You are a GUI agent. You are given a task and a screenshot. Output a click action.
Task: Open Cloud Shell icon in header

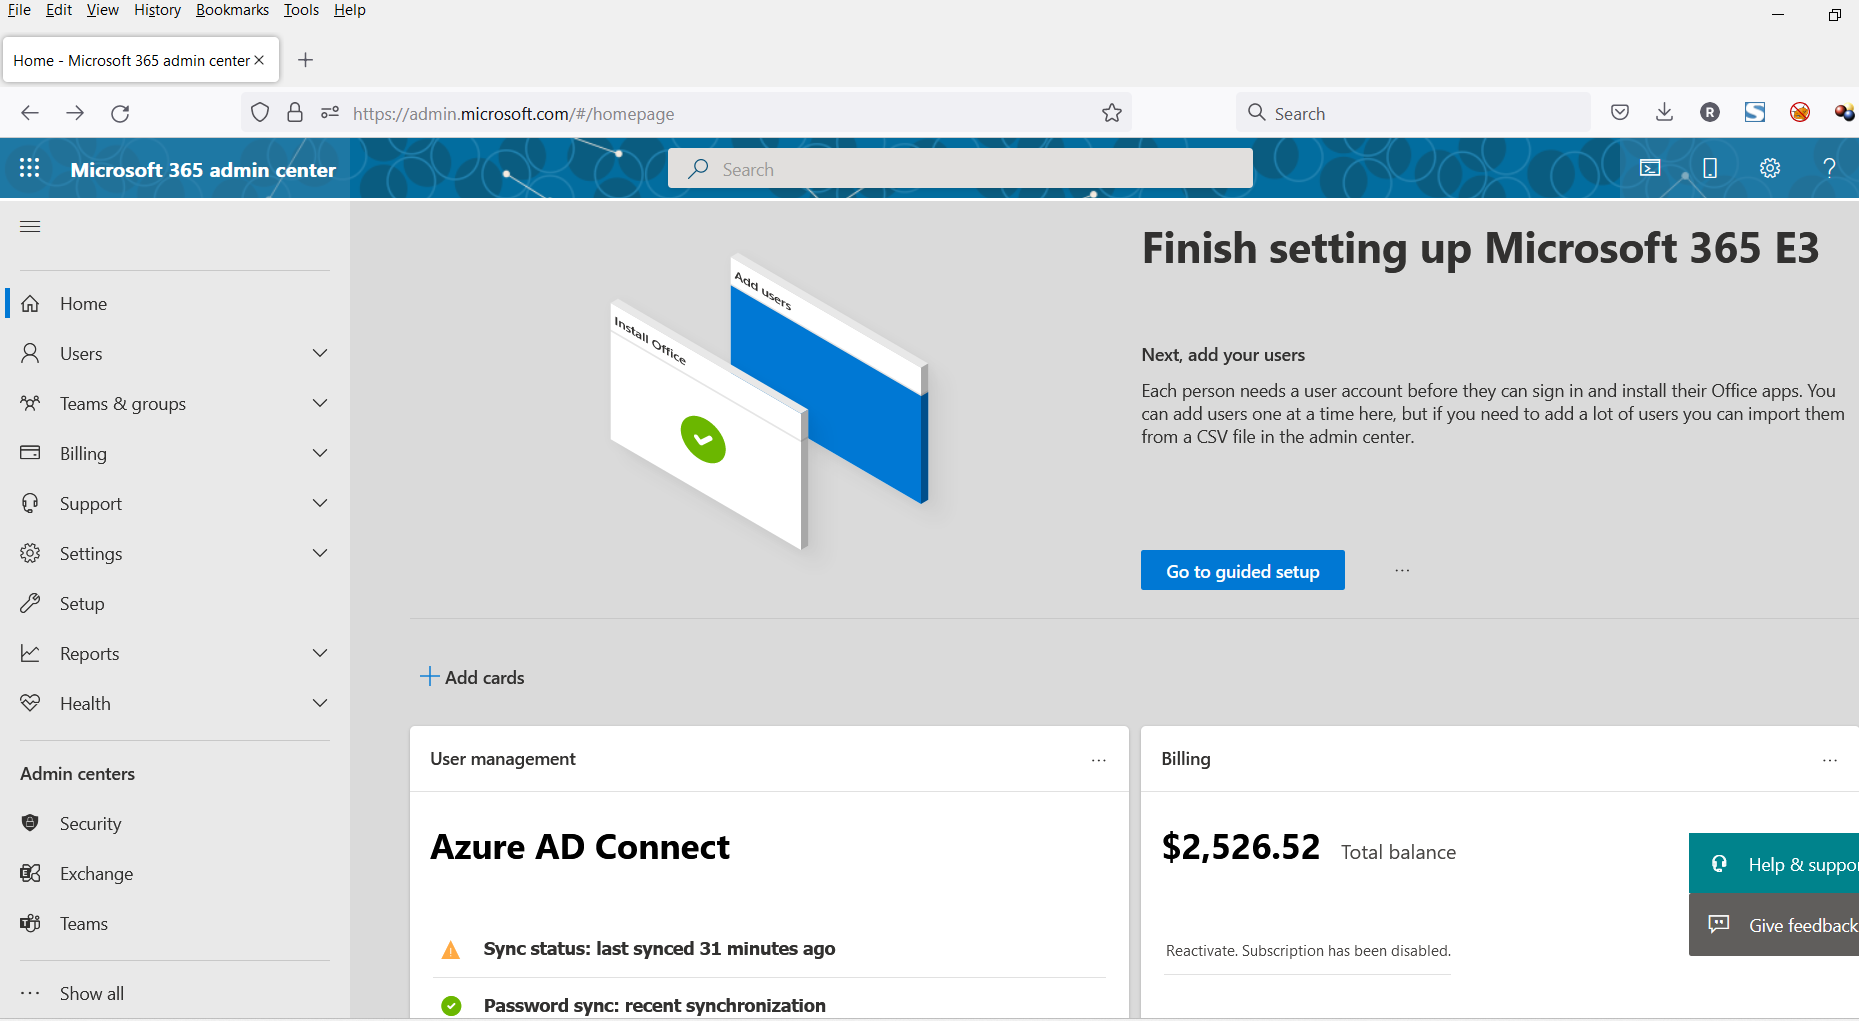(x=1650, y=168)
